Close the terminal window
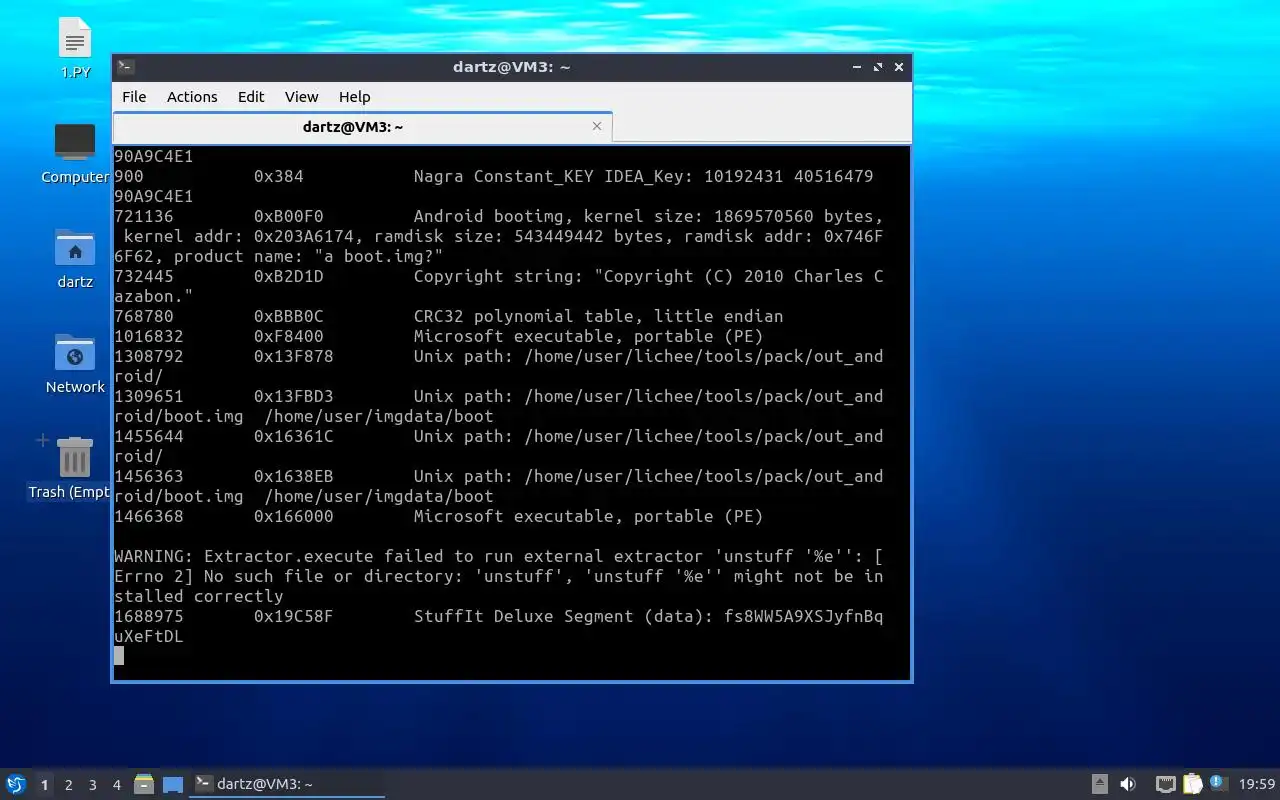Viewport: 1280px width, 800px height. [899, 67]
